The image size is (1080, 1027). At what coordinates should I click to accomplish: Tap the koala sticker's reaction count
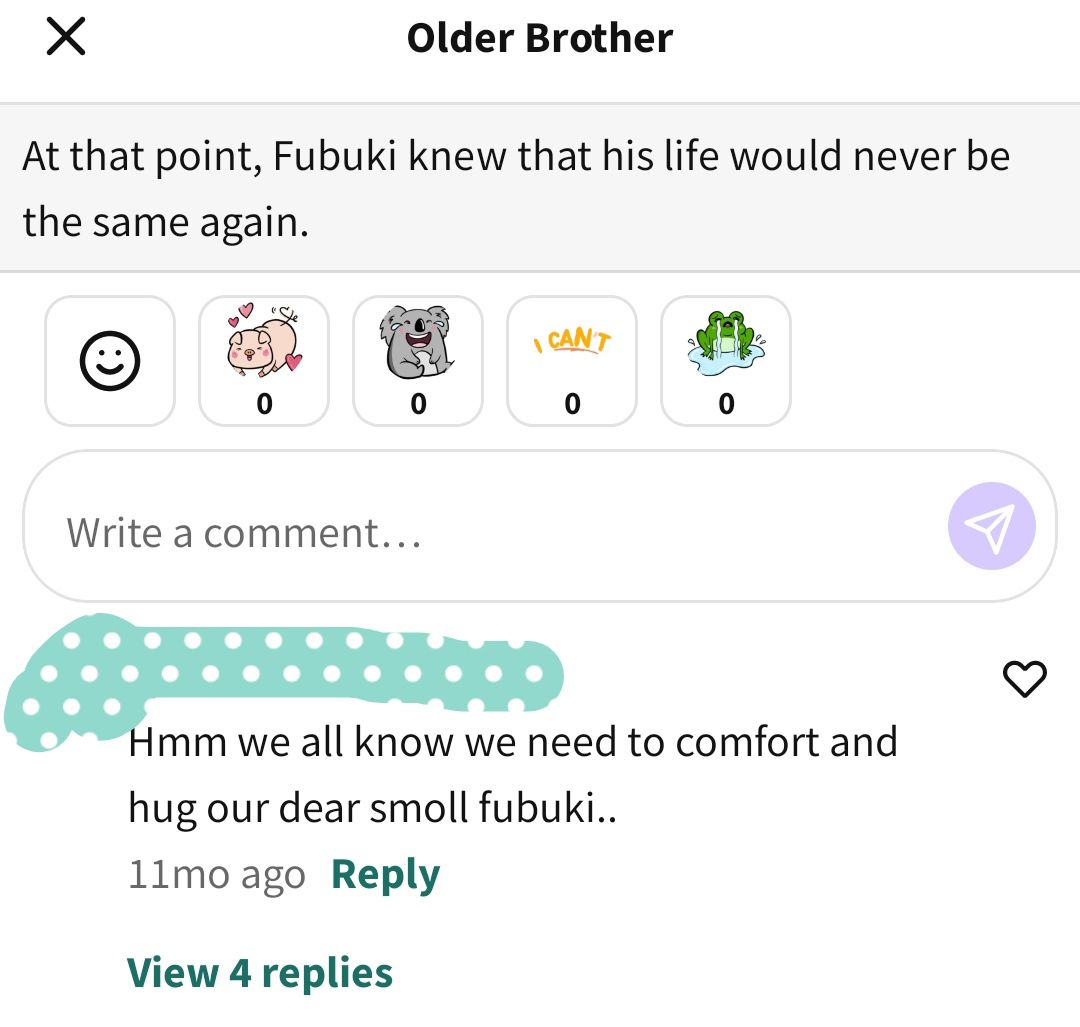tap(418, 404)
